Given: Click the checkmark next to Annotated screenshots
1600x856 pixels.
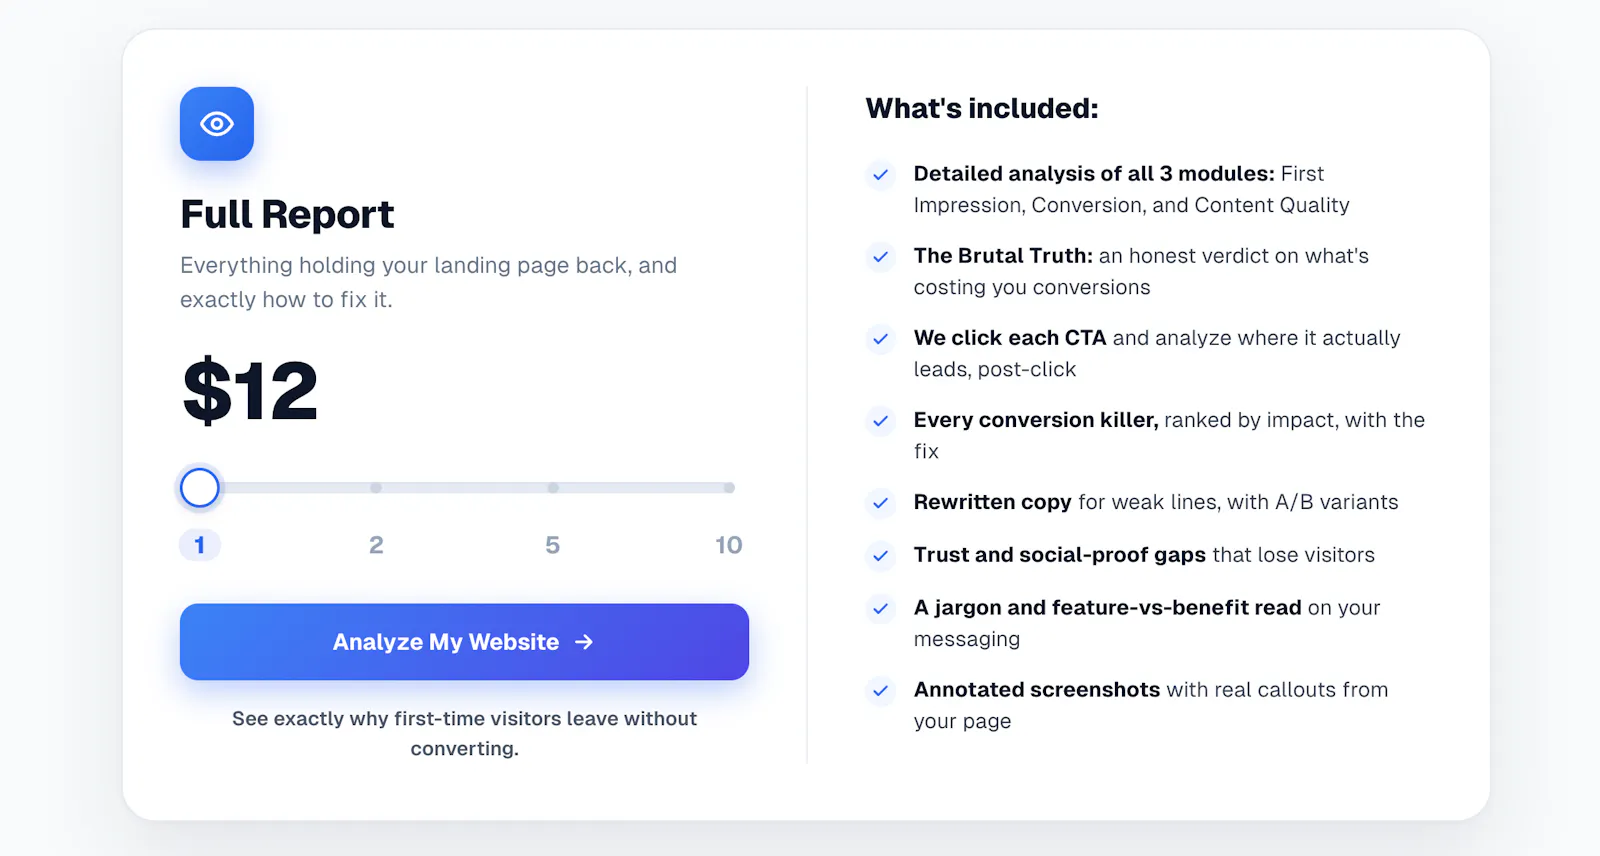Looking at the screenshot, I should click(x=880, y=690).
